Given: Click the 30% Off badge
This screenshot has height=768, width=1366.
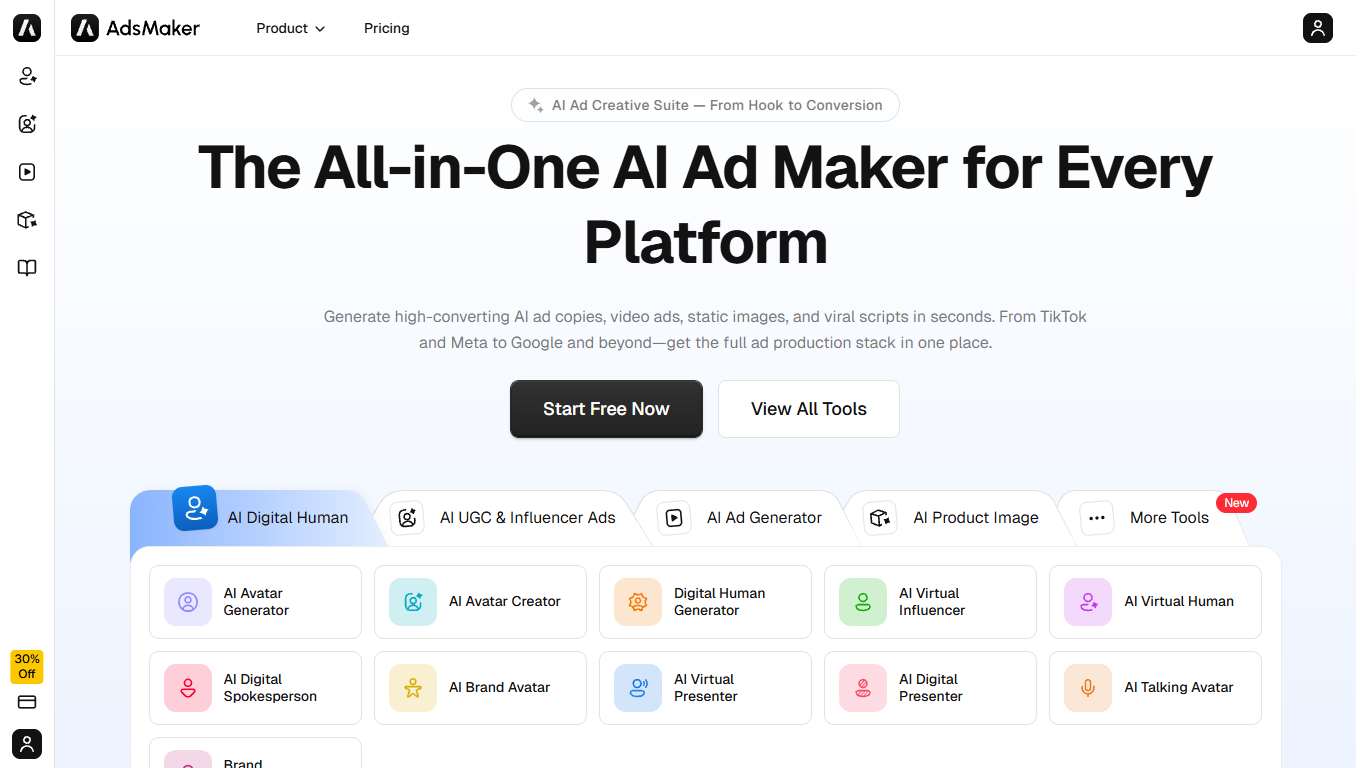Looking at the screenshot, I should [26, 667].
